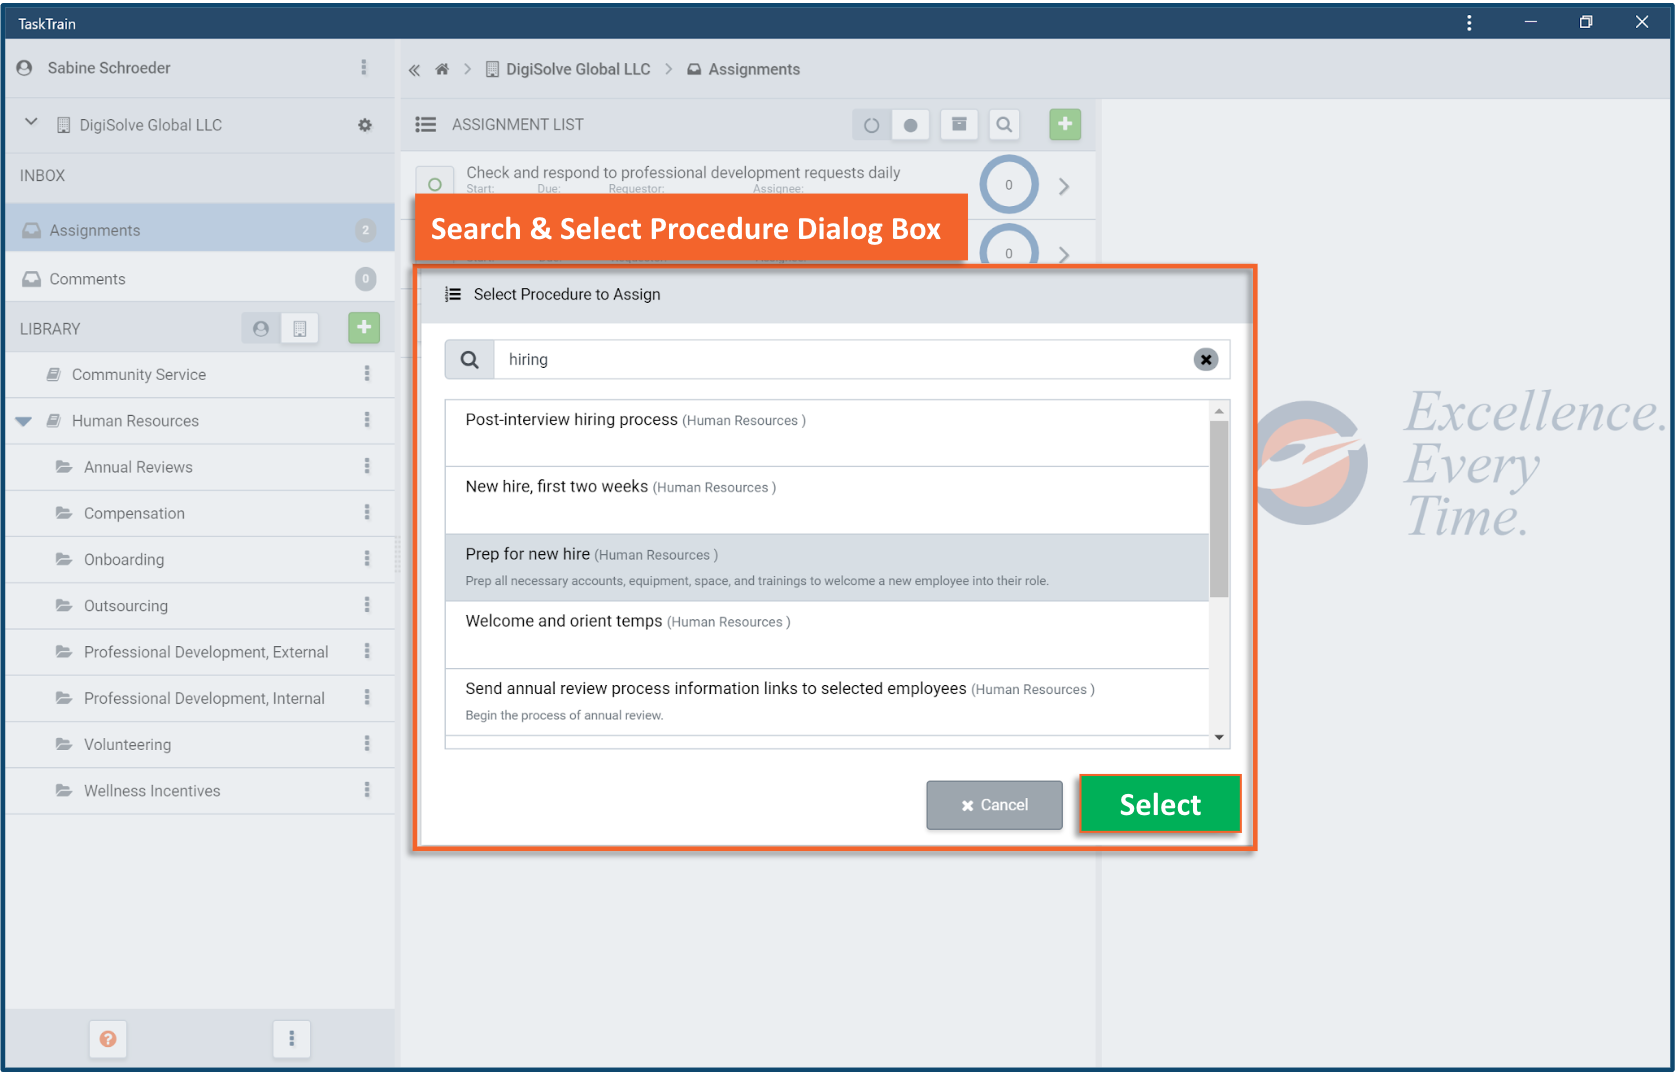Screen dimensions: 1677x1073
Task: Toggle completed assignments filled circle filter
Action: coord(910,125)
